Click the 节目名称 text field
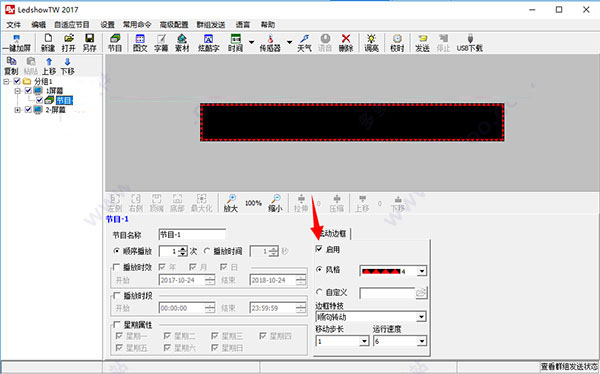600x374 pixels. click(x=192, y=234)
